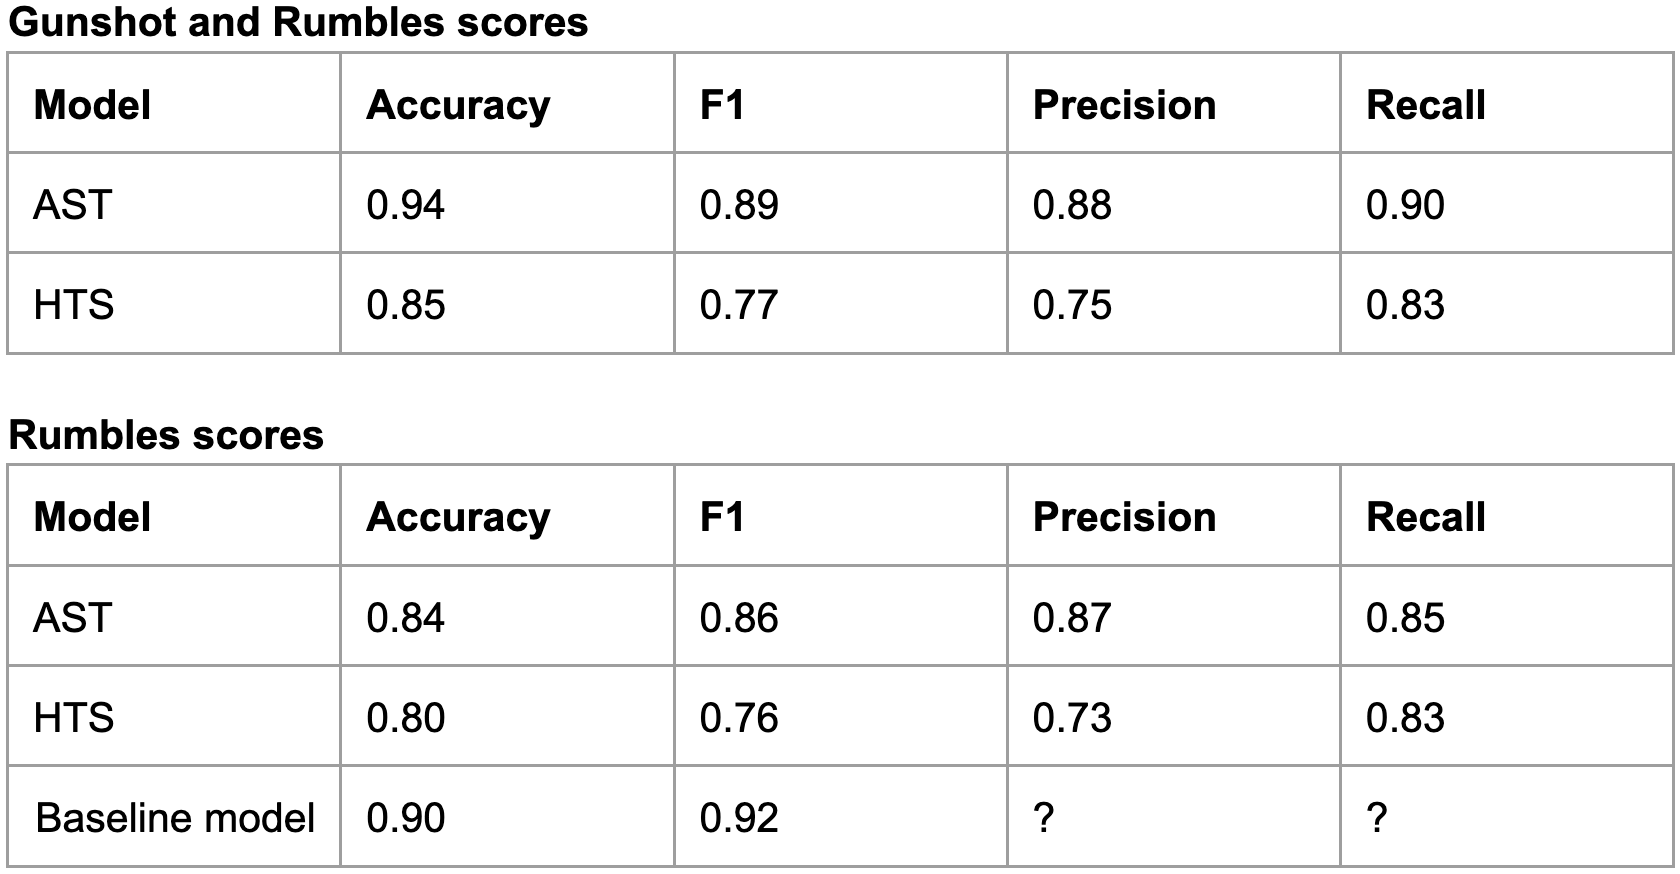Screen dimensions: 1680x874
Task: Click the Recall header in the first table
Action: (x=1426, y=105)
